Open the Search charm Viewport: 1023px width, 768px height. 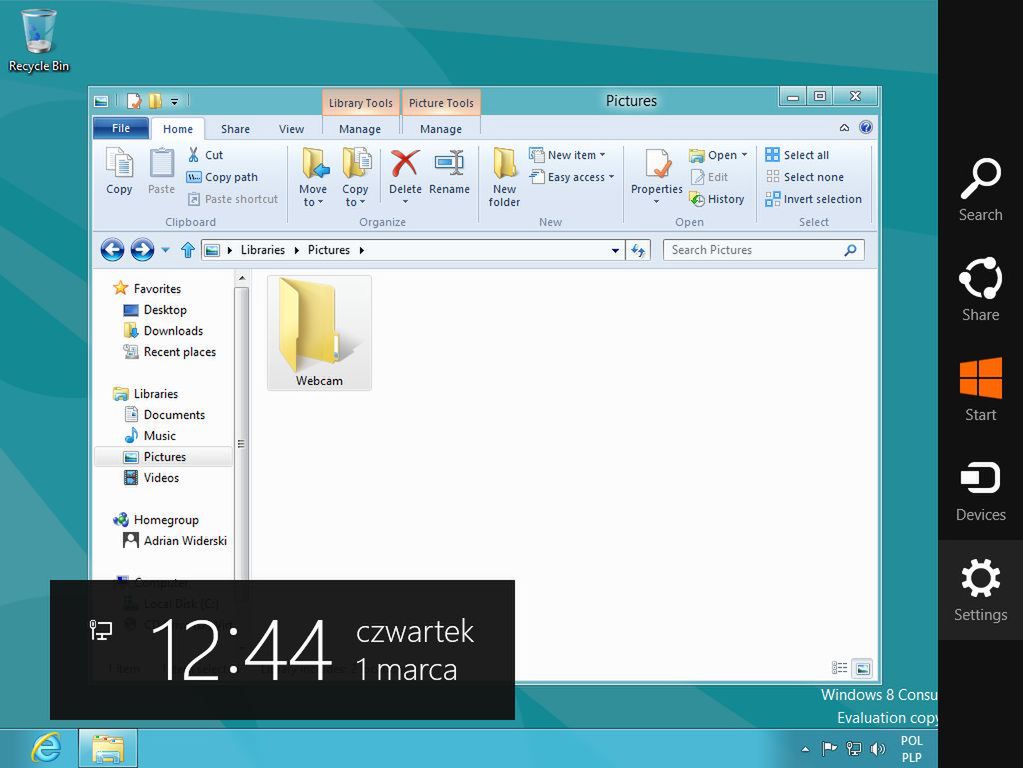click(x=981, y=190)
